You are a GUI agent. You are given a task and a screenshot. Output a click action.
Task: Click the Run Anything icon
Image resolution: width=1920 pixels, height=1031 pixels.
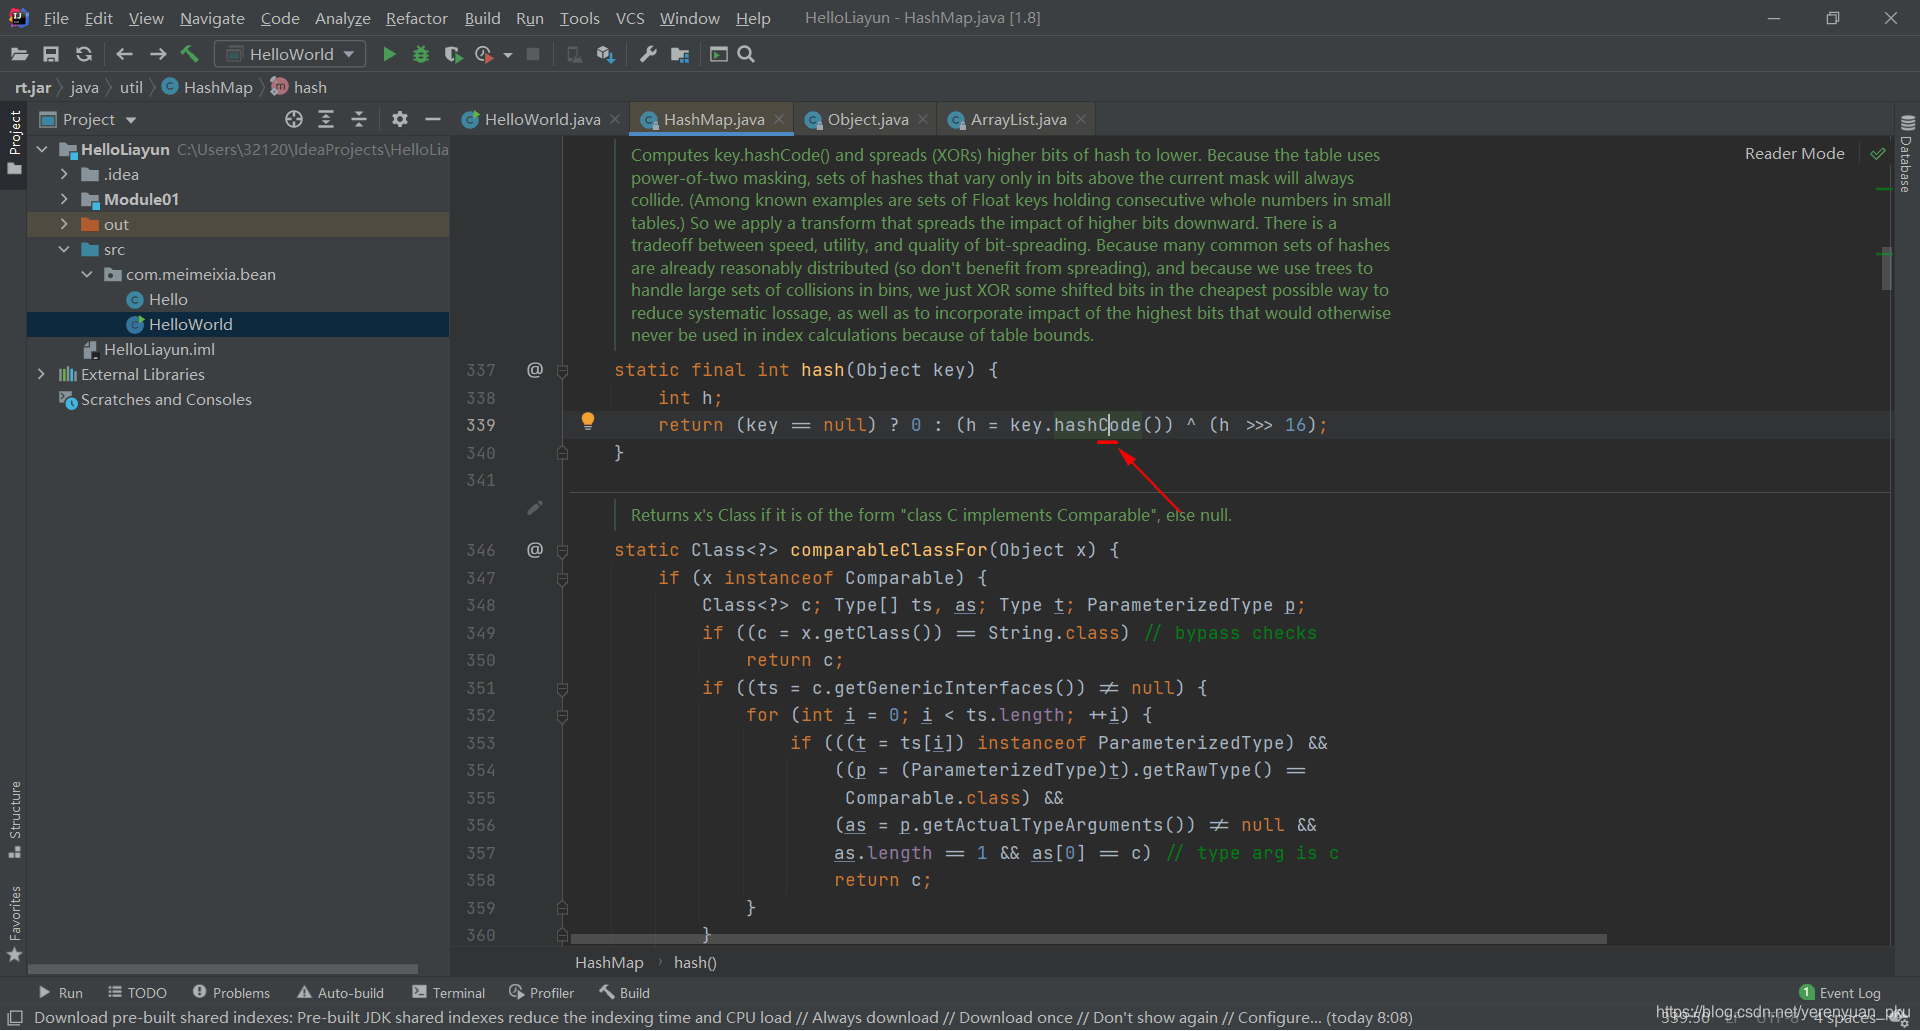click(x=718, y=54)
